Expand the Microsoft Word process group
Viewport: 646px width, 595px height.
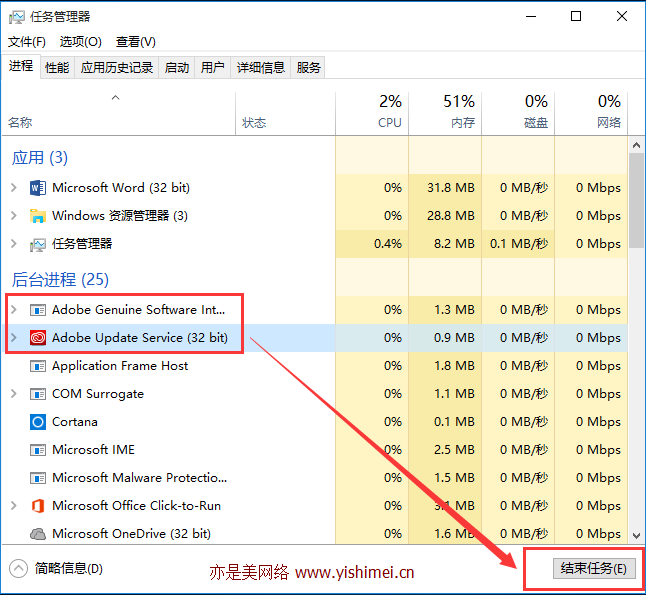coord(14,188)
